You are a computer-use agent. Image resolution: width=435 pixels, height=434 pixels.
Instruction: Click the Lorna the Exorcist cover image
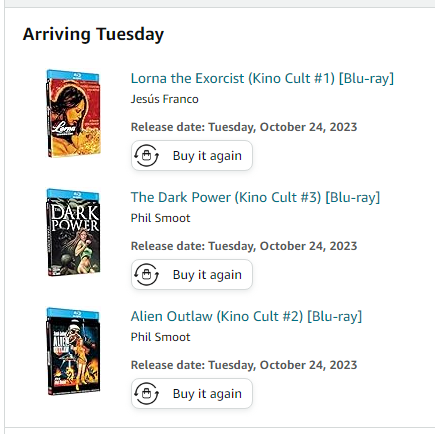(73, 113)
